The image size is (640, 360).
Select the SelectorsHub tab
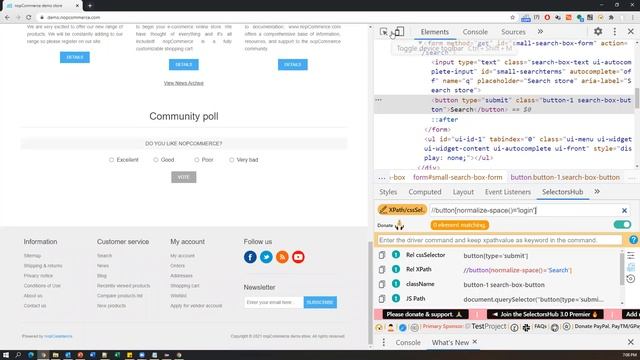coord(562,192)
